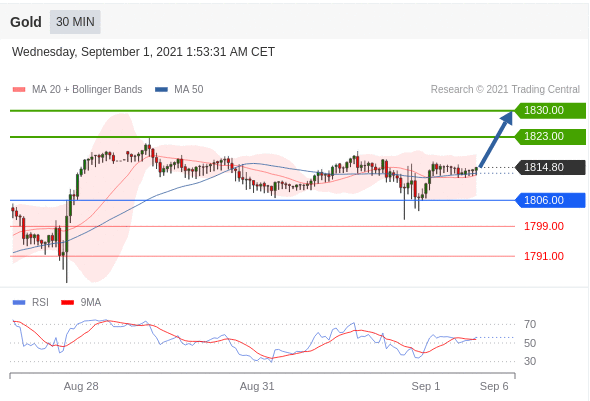Click the Sep 1 date axis label

426,386
